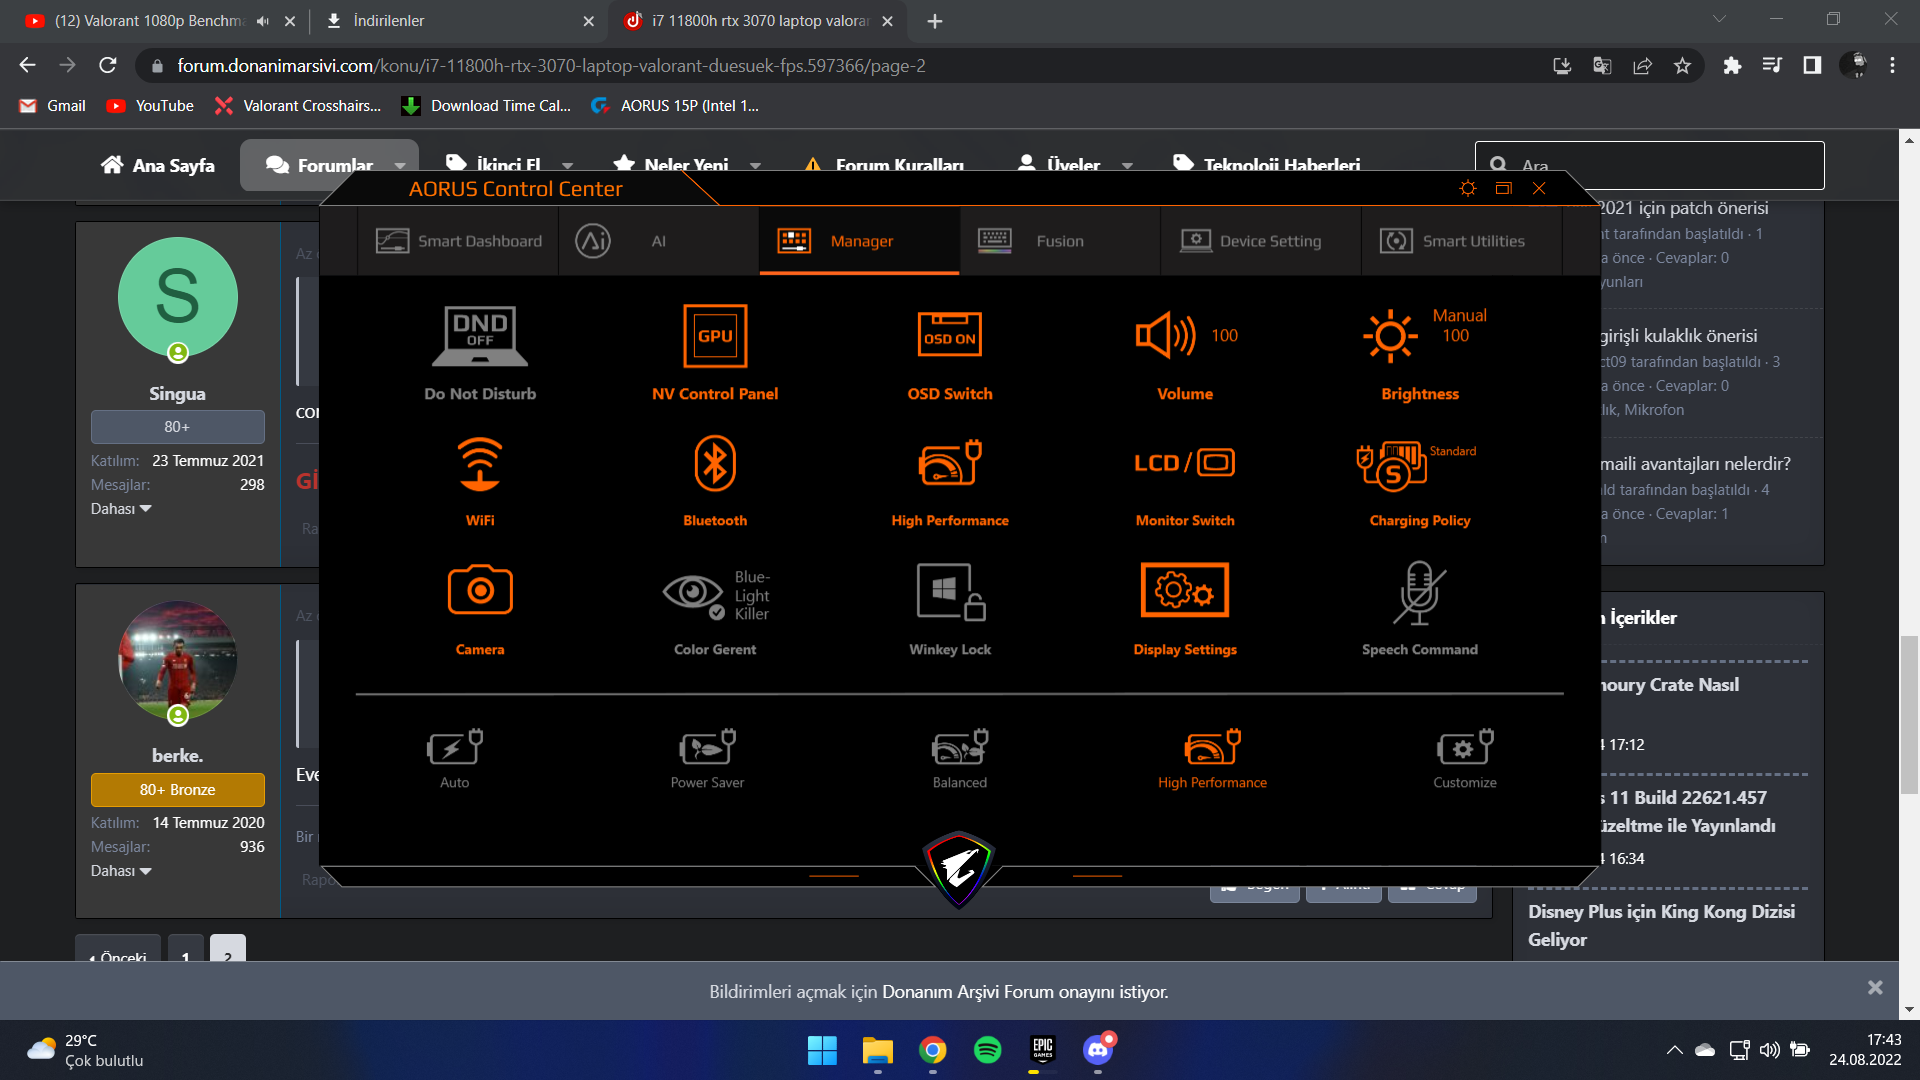
Task: Open the Windows Start menu
Action: coord(822,1050)
